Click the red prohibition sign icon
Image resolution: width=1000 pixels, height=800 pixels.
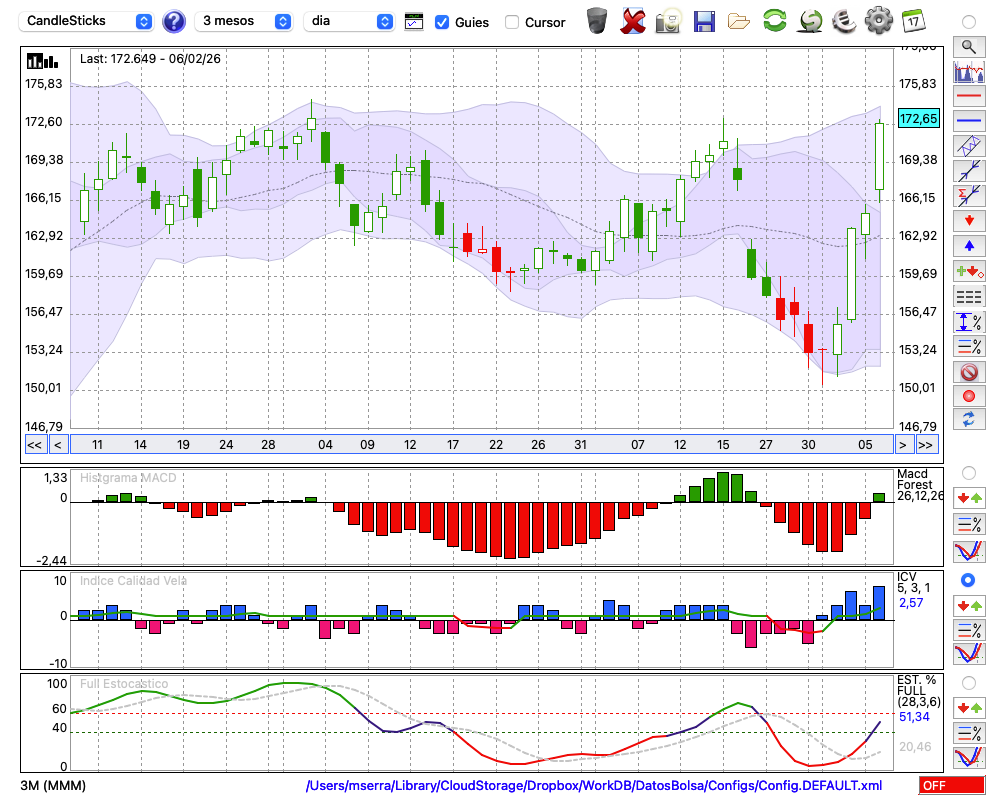tap(968, 372)
